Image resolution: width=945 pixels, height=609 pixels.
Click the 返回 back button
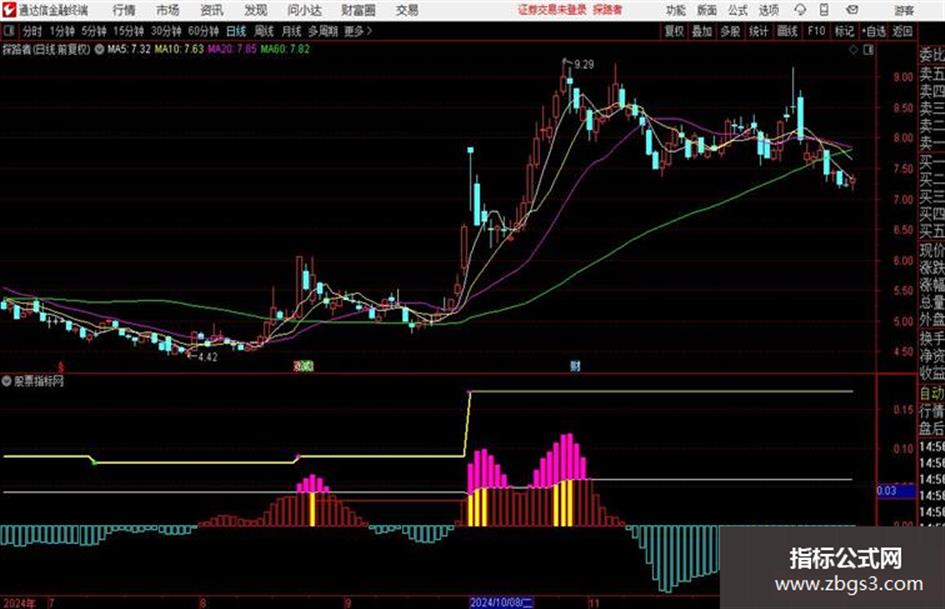point(902,31)
